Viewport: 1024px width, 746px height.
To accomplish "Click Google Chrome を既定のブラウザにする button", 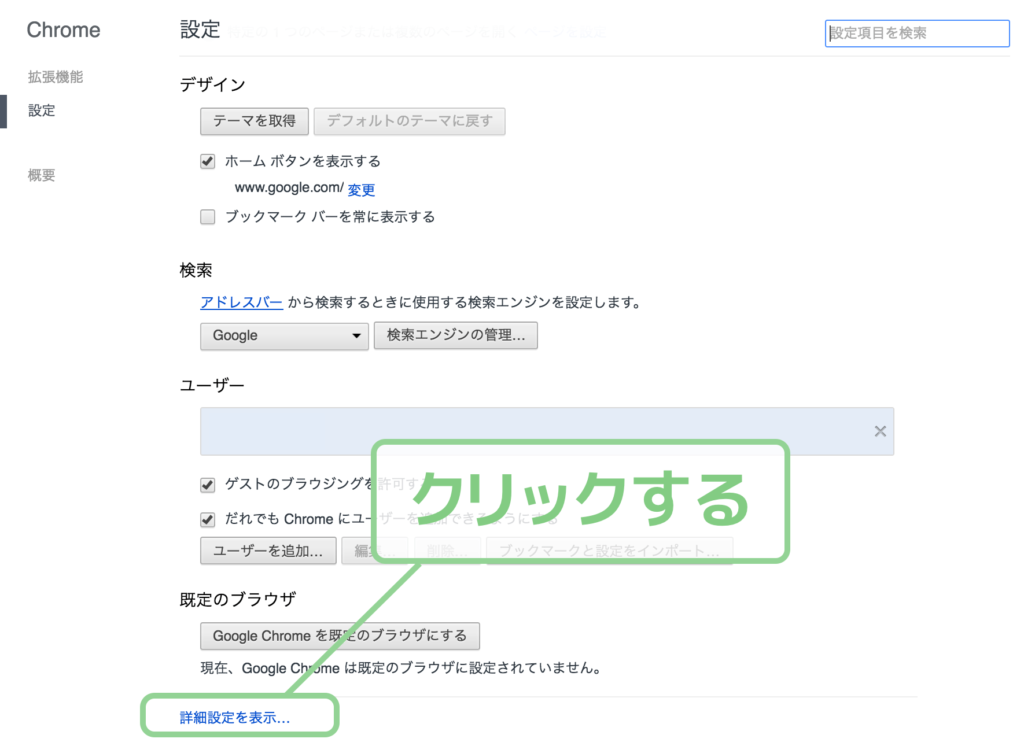I will click(x=340, y=636).
